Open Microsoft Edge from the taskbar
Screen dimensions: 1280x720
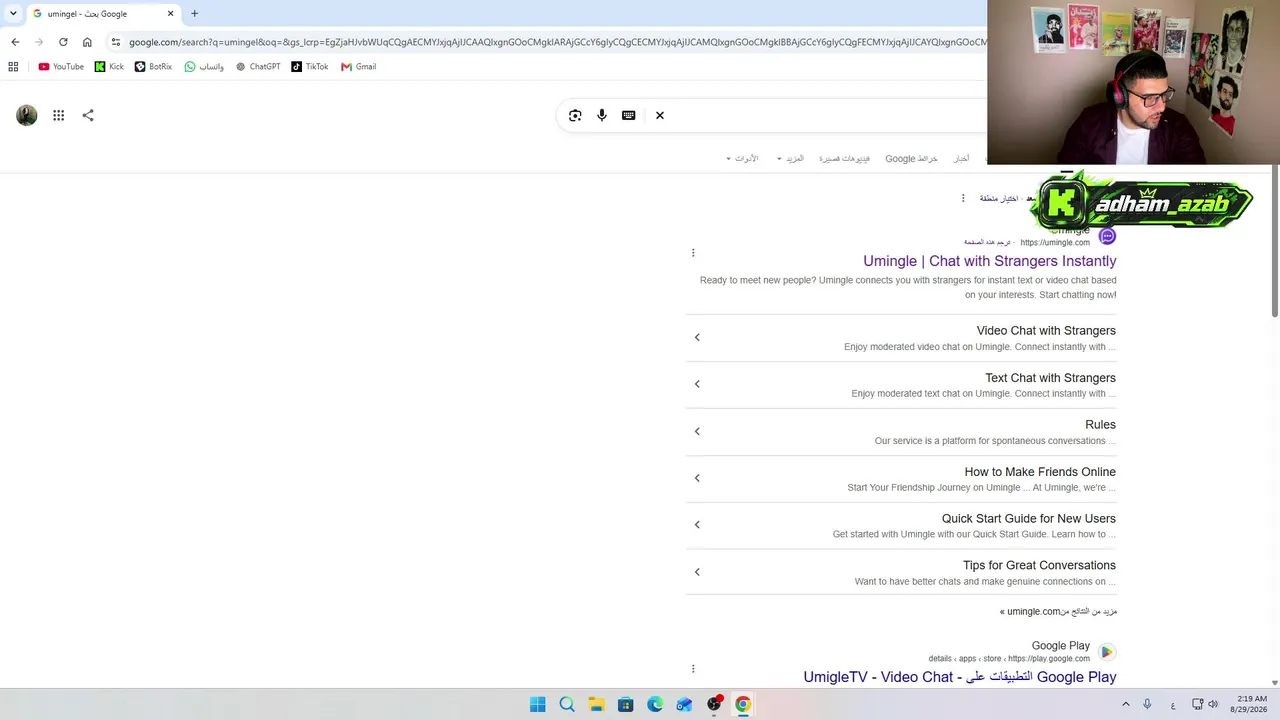(655, 705)
